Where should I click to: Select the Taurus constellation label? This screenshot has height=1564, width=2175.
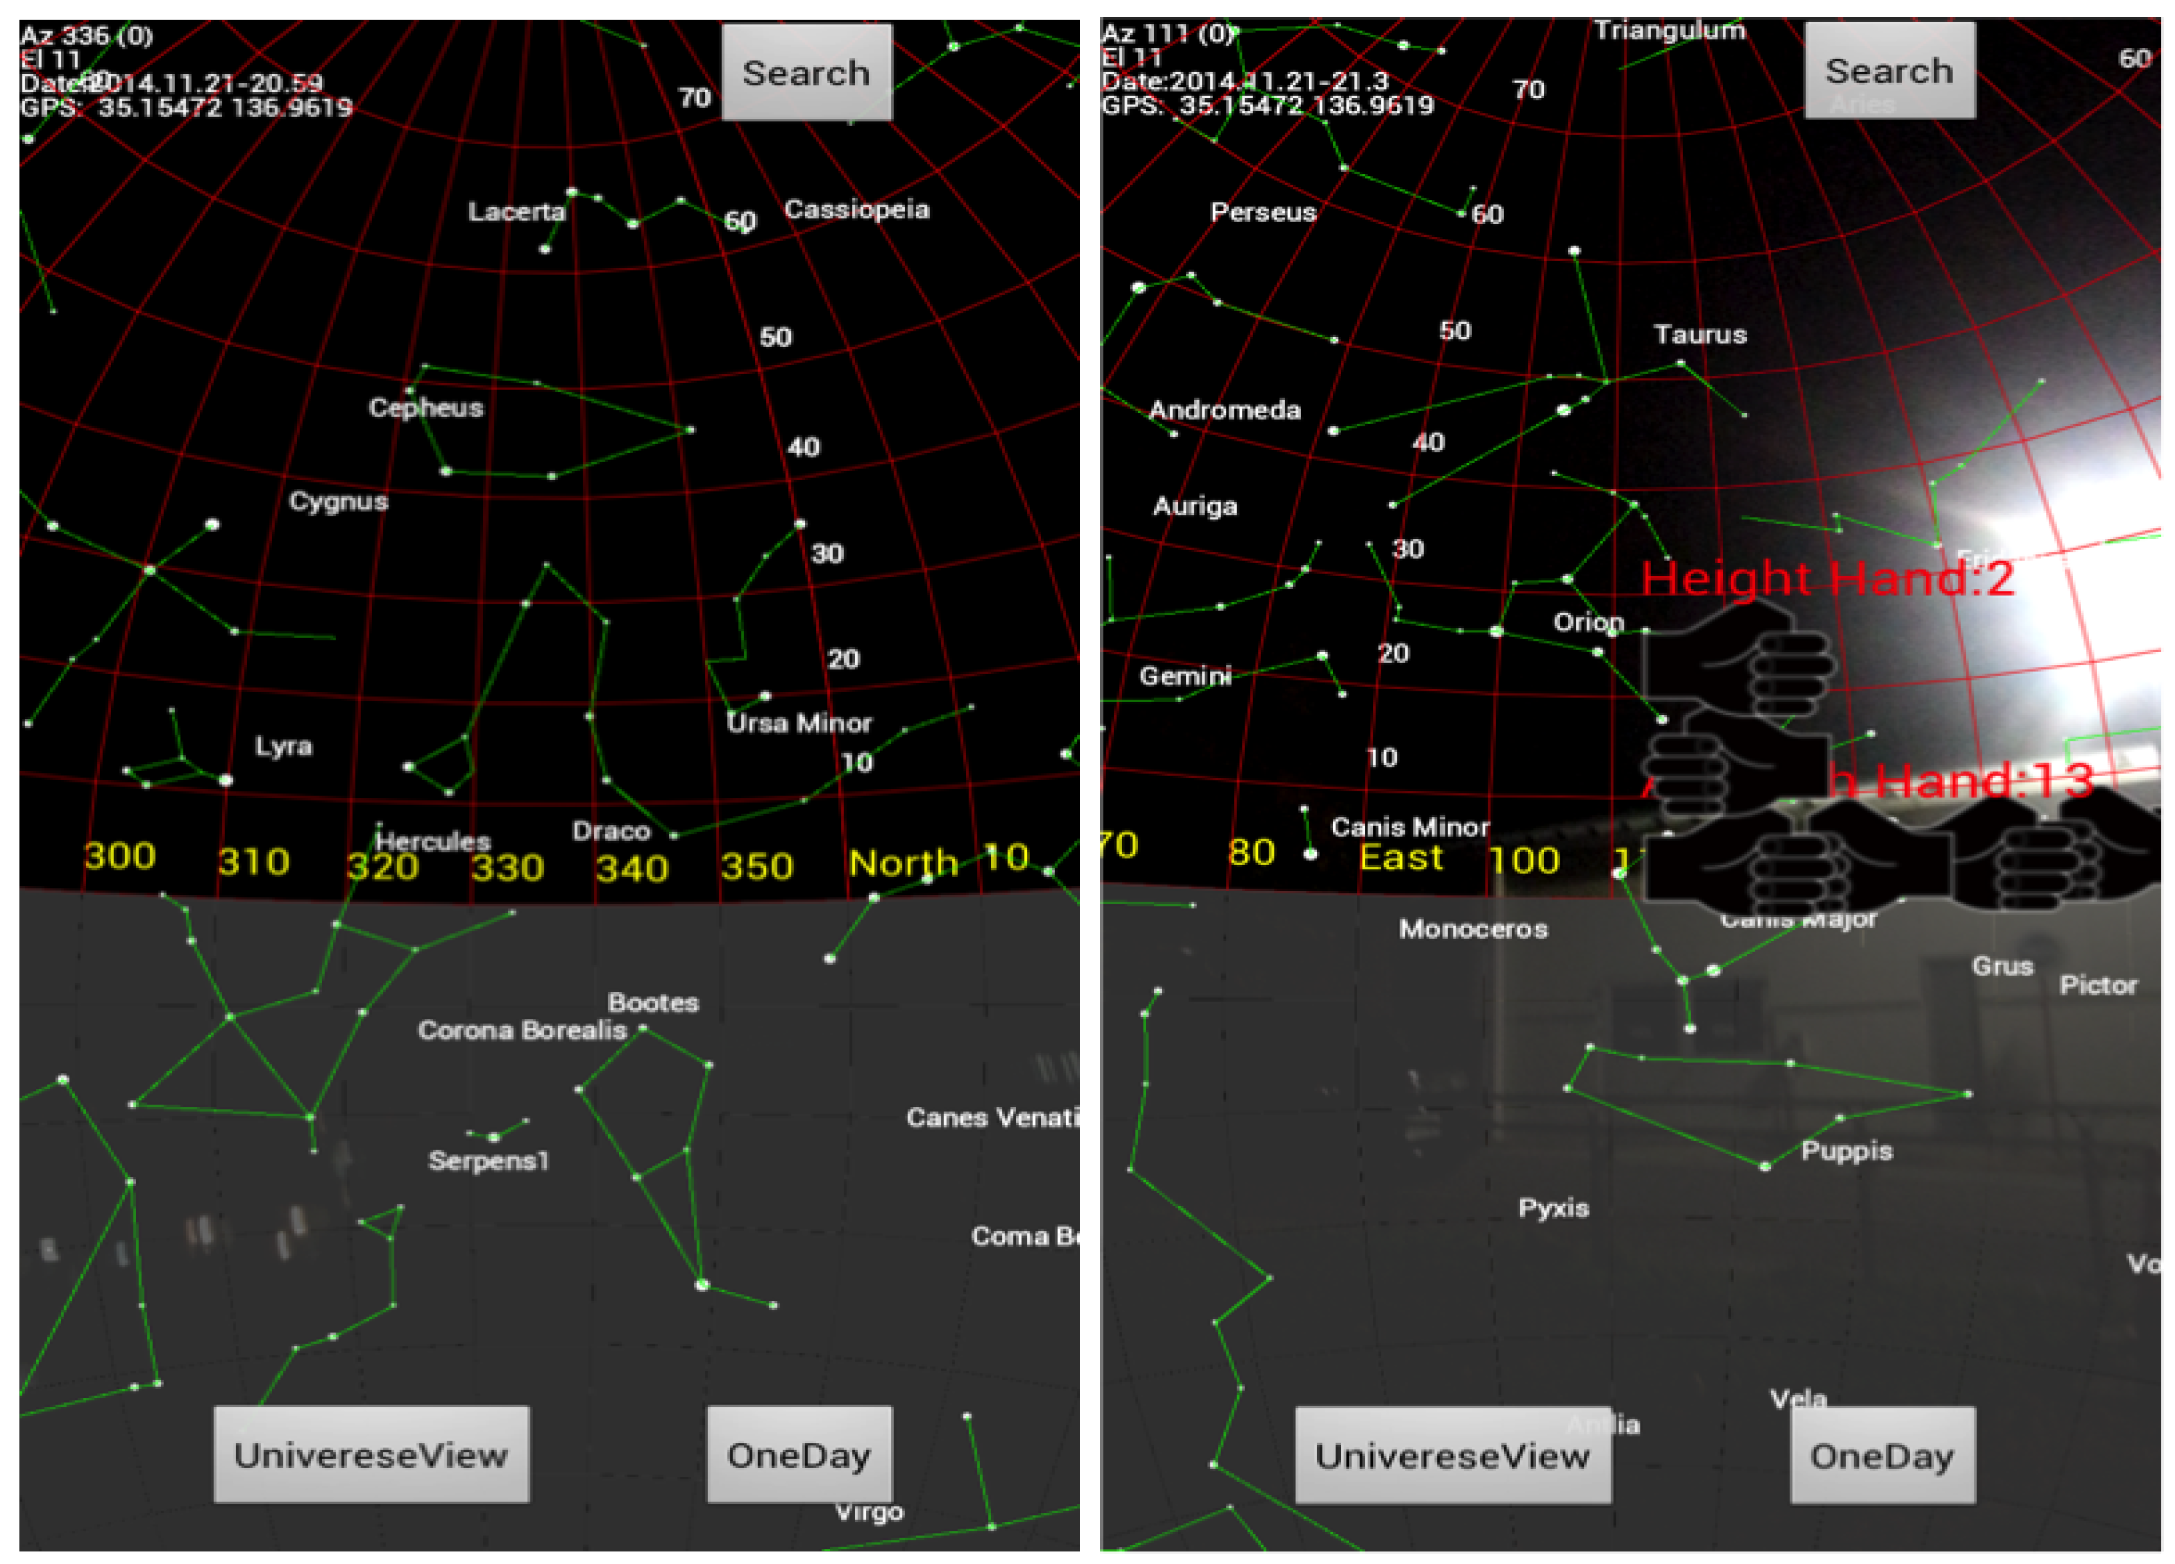pyautogui.click(x=1700, y=334)
